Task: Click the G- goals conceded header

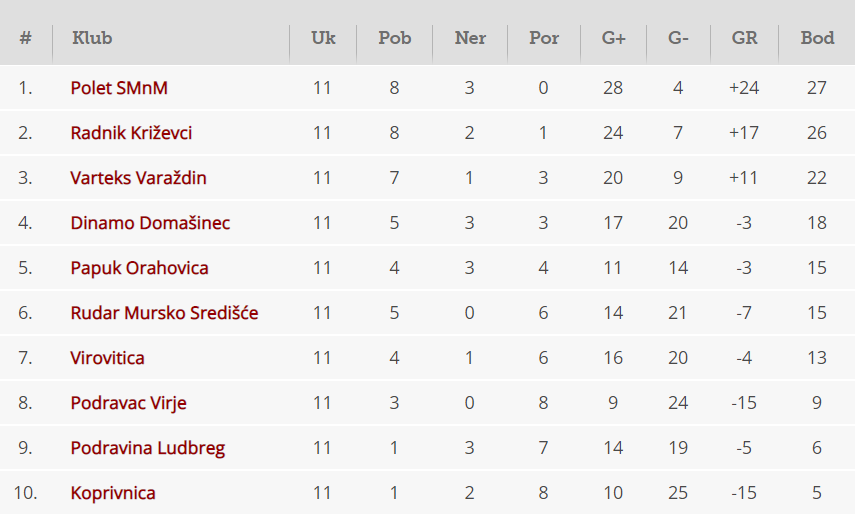Action: (x=678, y=38)
